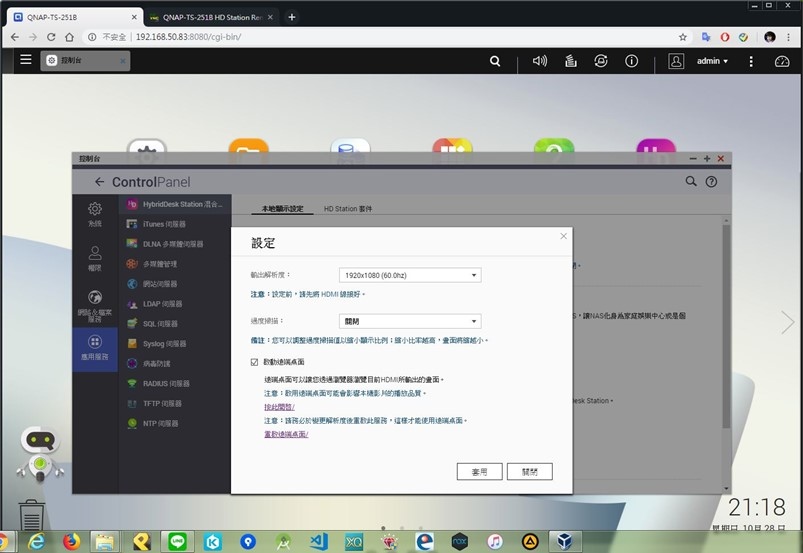Open output resolution 1920x1080 dropdown
Image resolution: width=803 pixels, height=553 pixels.
[x=410, y=275]
